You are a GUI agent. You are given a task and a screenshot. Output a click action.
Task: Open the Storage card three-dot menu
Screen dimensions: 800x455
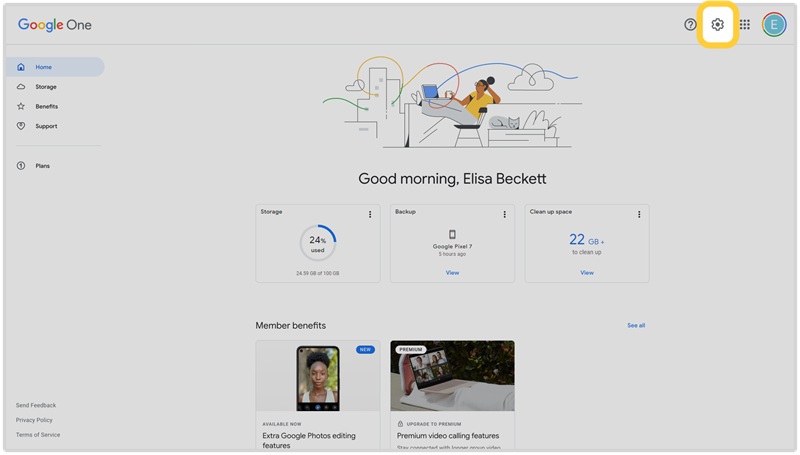370,214
